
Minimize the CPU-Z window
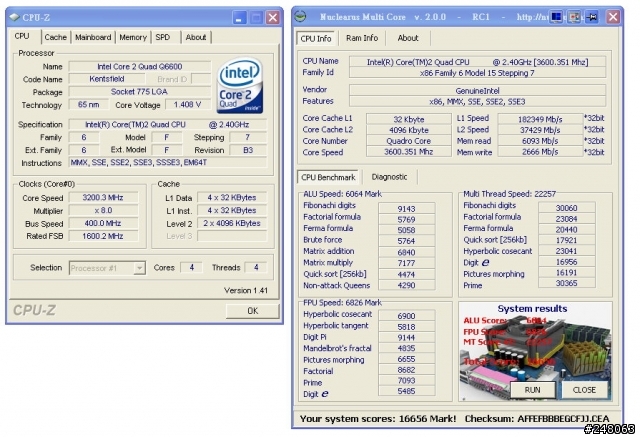(x=239, y=18)
